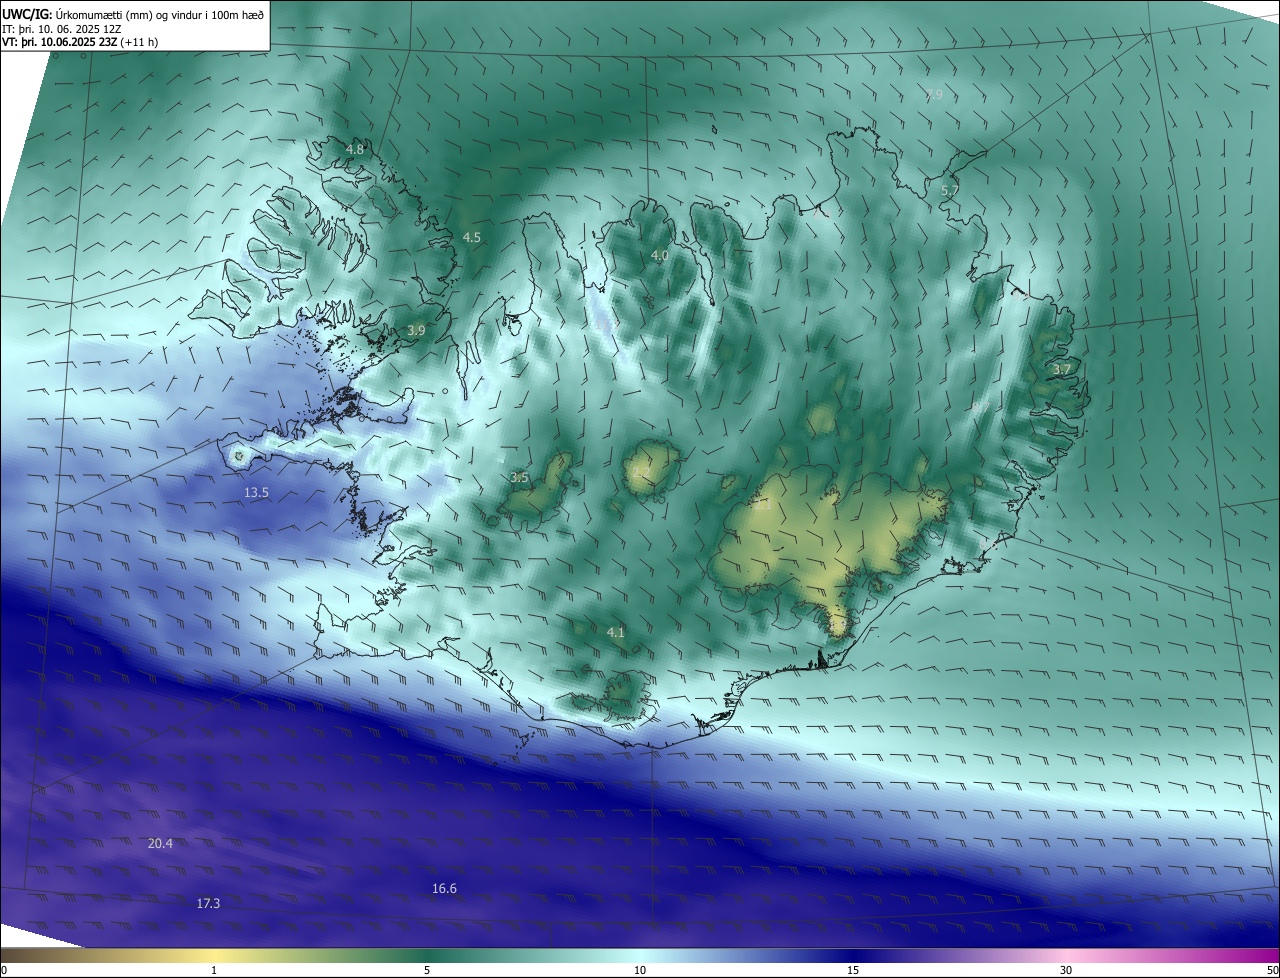Viewport: 1280px width, 978px height.
Task: Click the 17.3 value label
Action: (208, 904)
